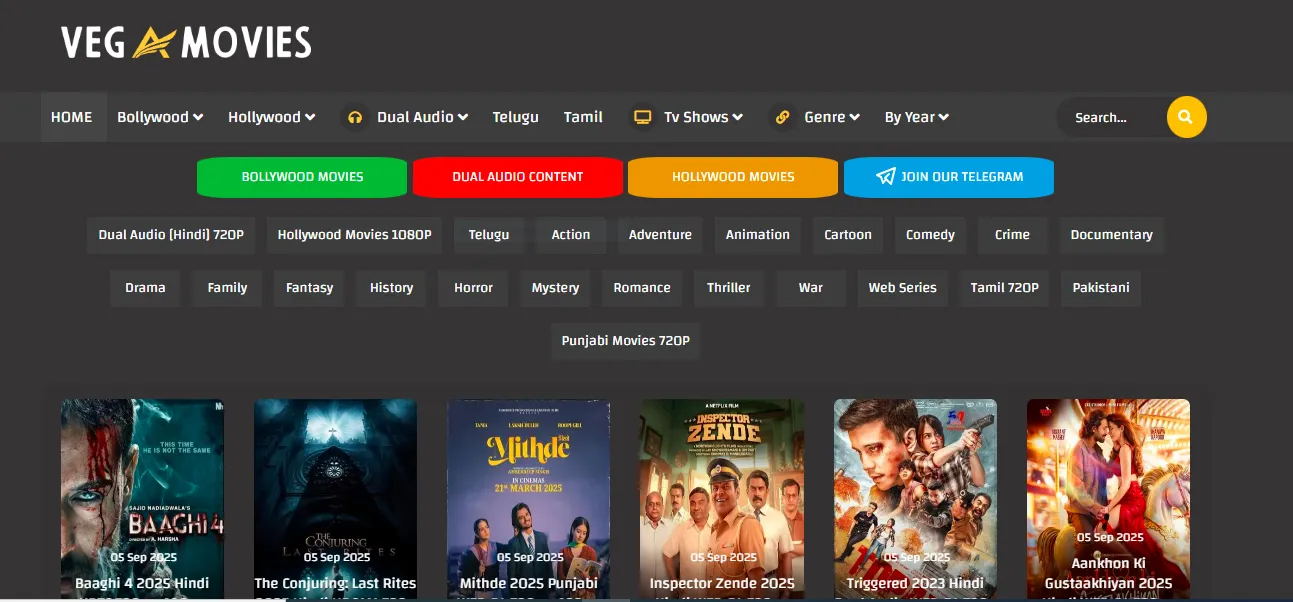Screen dimensions: 1293x602
Task: Open the Inspector Zende movie poster
Action: (721, 480)
